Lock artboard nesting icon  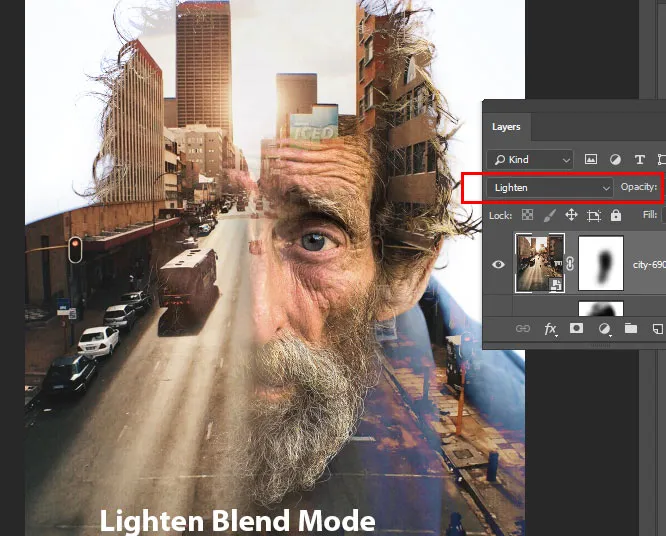click(x=593, y=216)
